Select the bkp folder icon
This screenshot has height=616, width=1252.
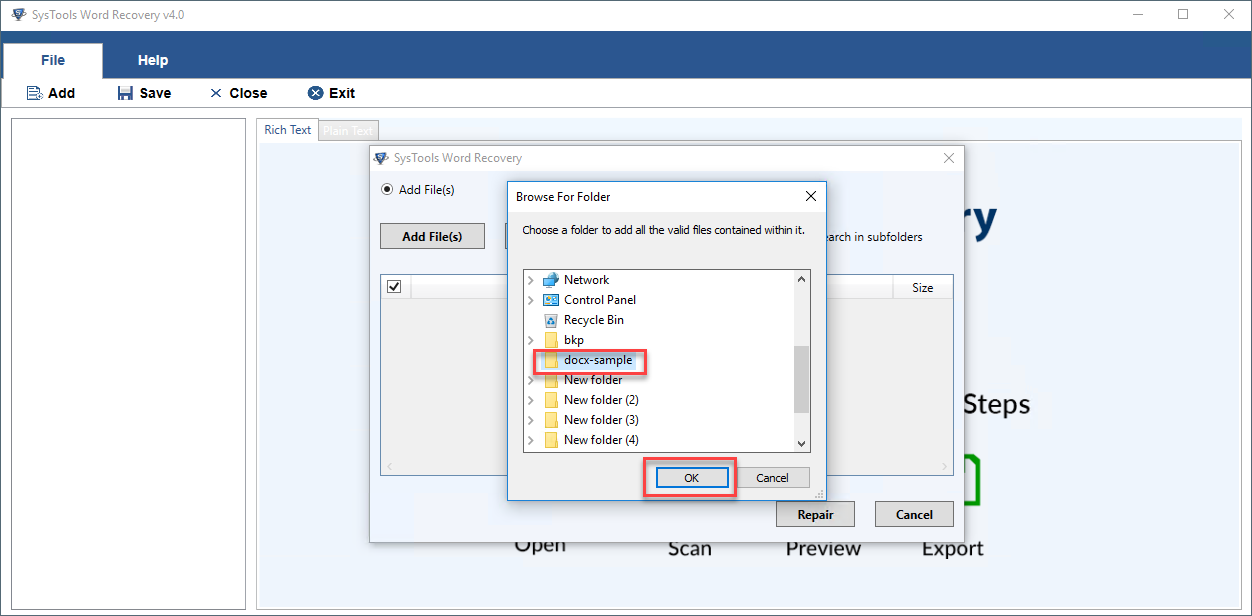click(x=551, y=340)
